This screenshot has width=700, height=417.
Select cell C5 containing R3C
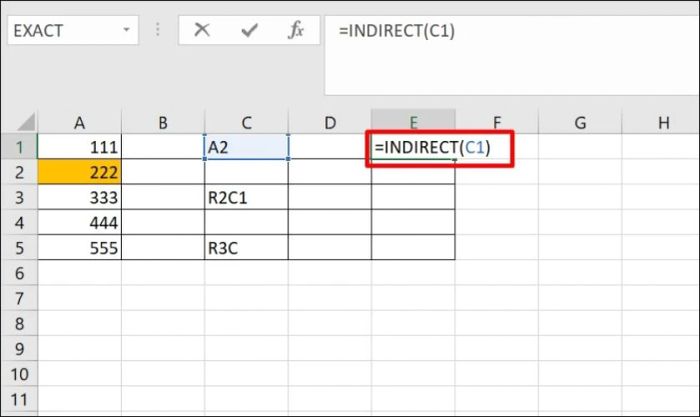coord(246,247)
